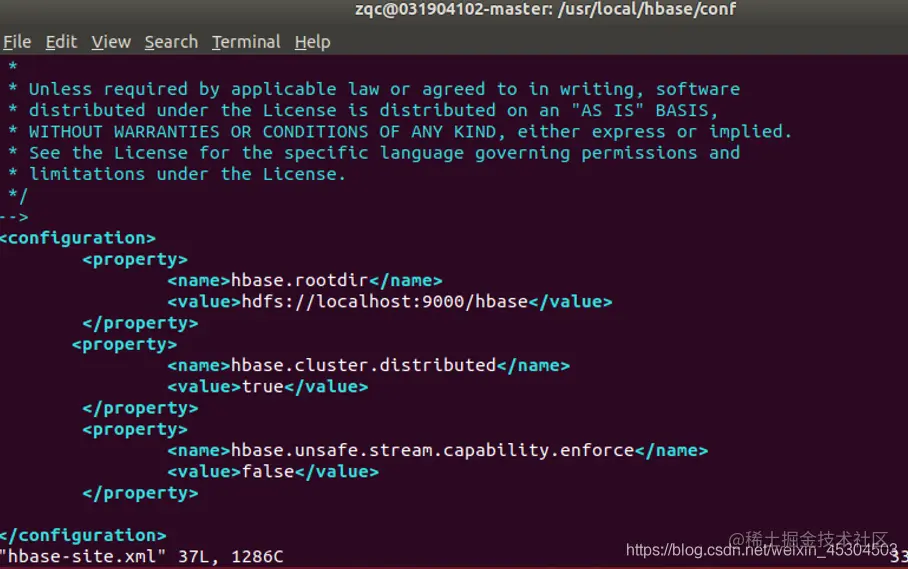Click the value 'false' in the third property

coord(268,472)
